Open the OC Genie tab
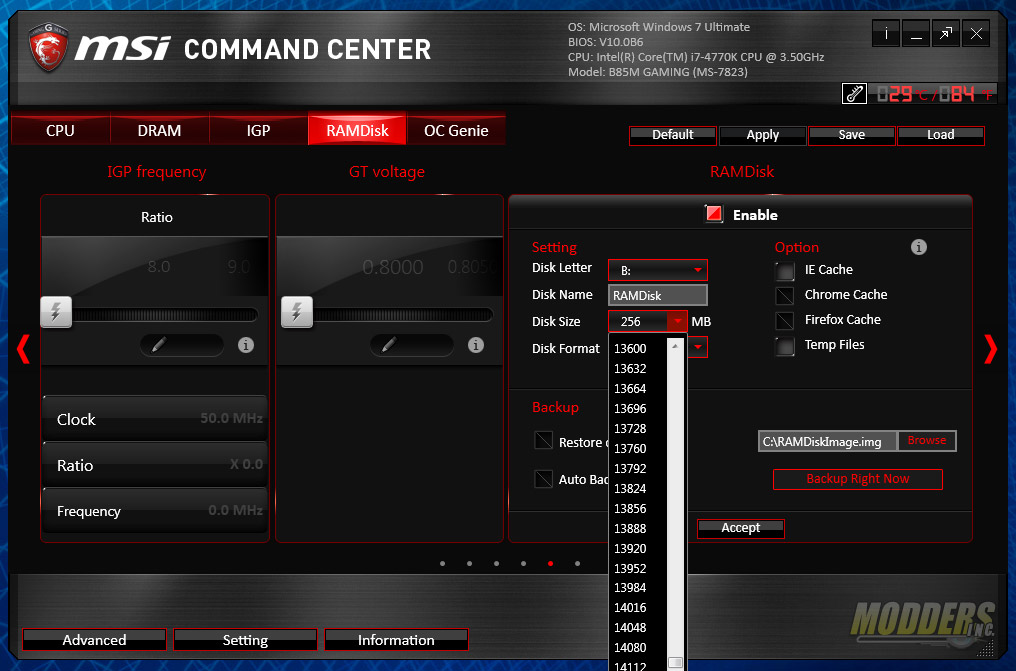The image size is (1016, 671). (456, 130)
